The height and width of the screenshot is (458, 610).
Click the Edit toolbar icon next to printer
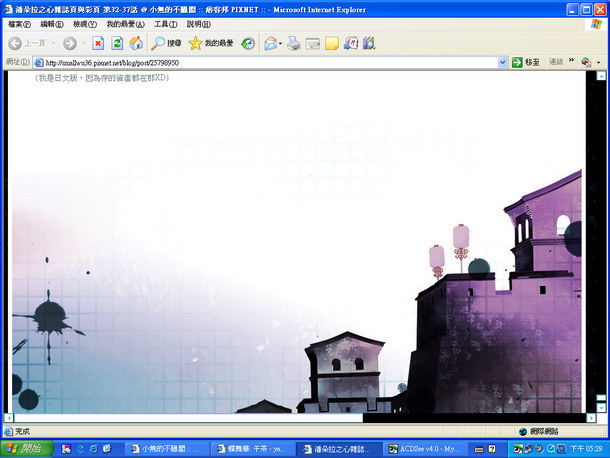pyautogui.click(x=312, y=43)
